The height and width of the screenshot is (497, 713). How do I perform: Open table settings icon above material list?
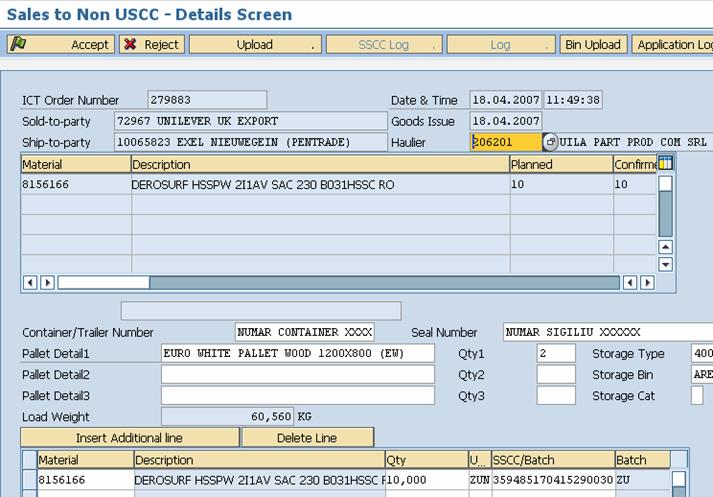click(665, 163)
